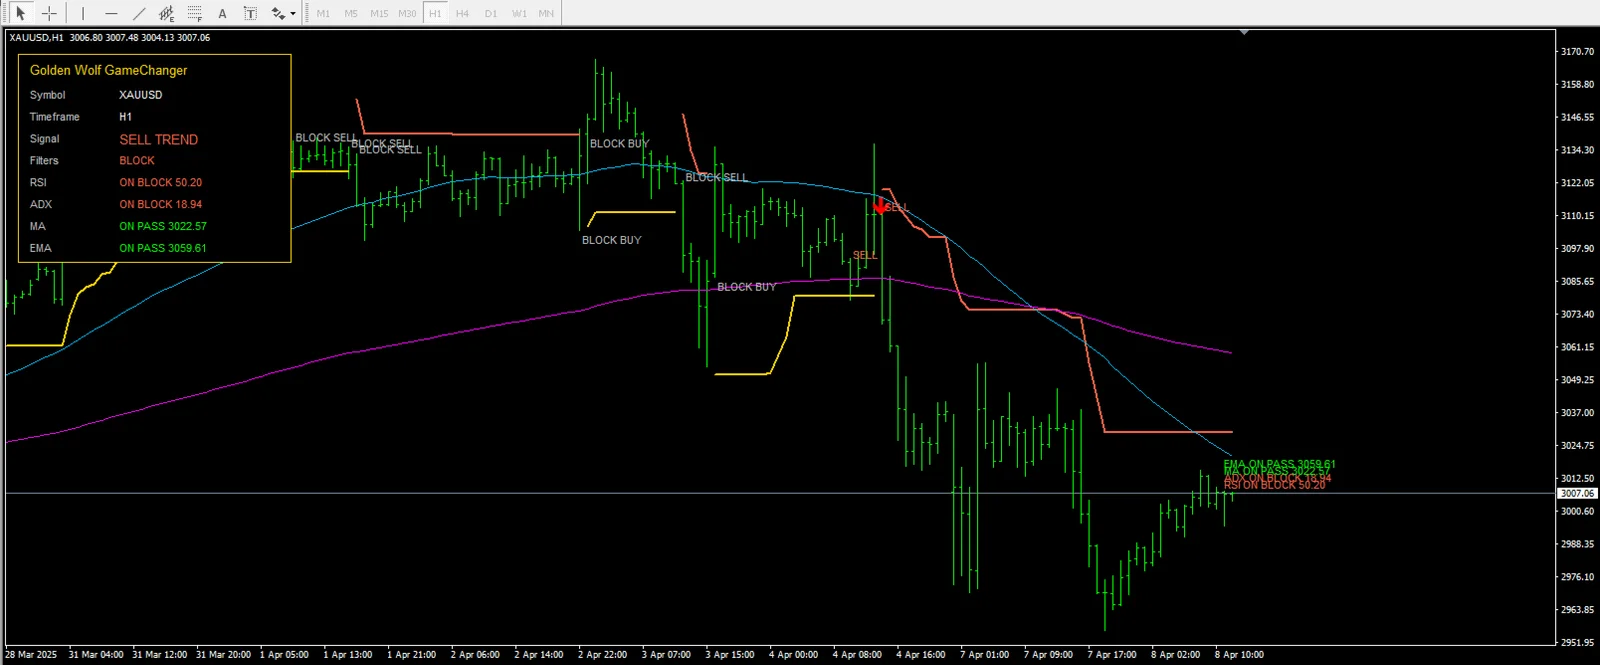Click the 3170.70 price axis label
Viewport: 1600px width, 665px height.
1577,51
